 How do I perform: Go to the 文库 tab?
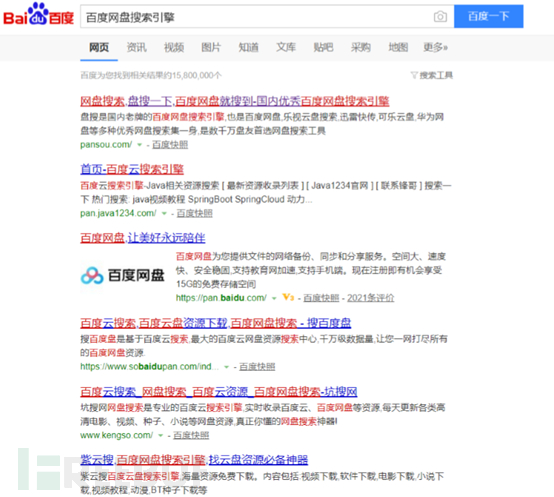coord(286,47)
